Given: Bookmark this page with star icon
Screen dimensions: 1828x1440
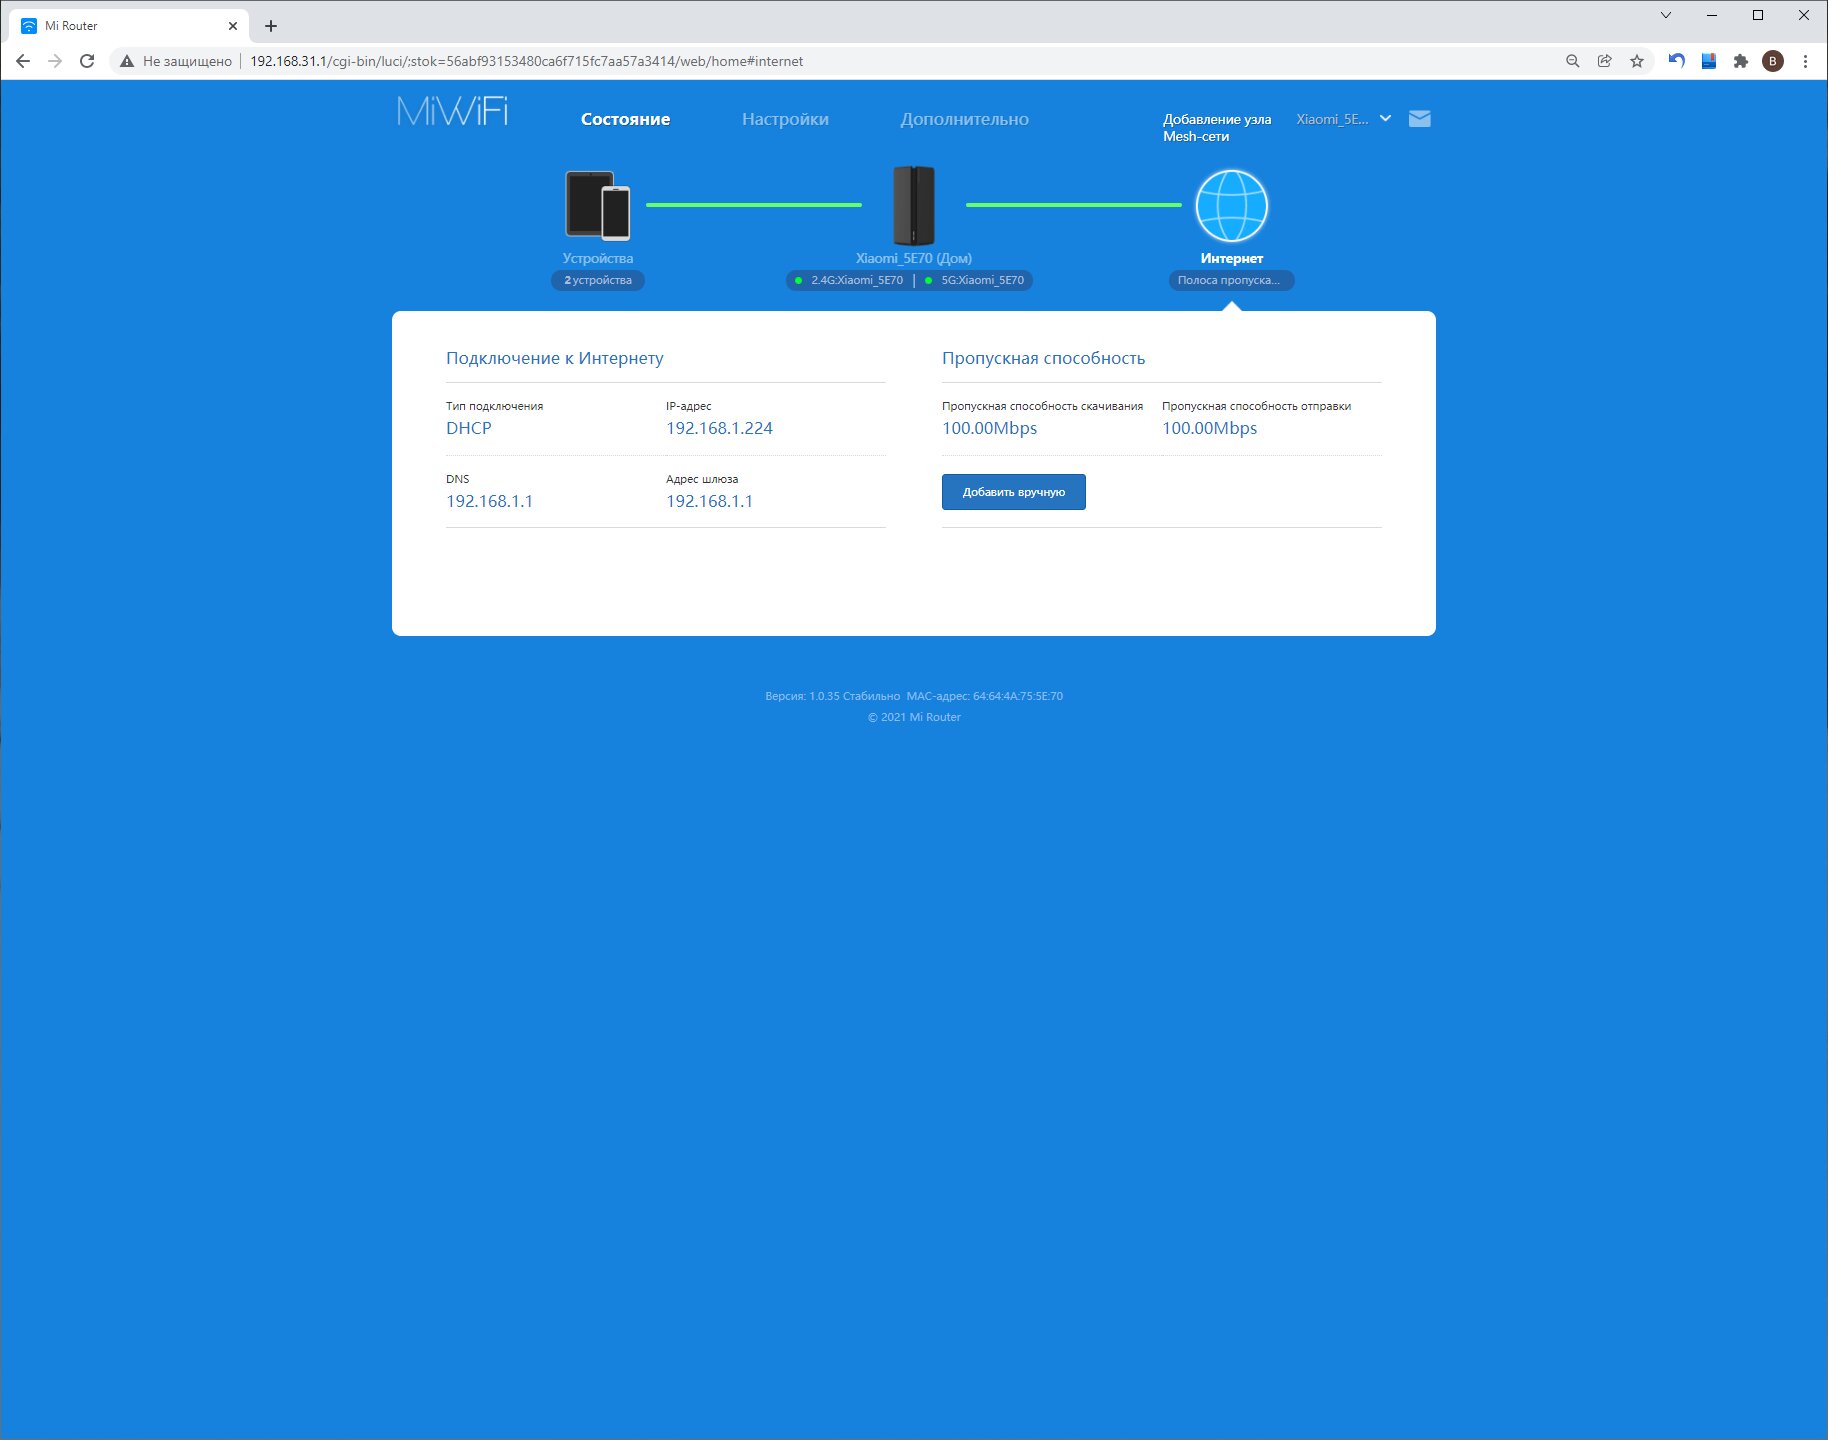Looking at the screenshot, I should pyautogui.click(x=1636, y=61).
